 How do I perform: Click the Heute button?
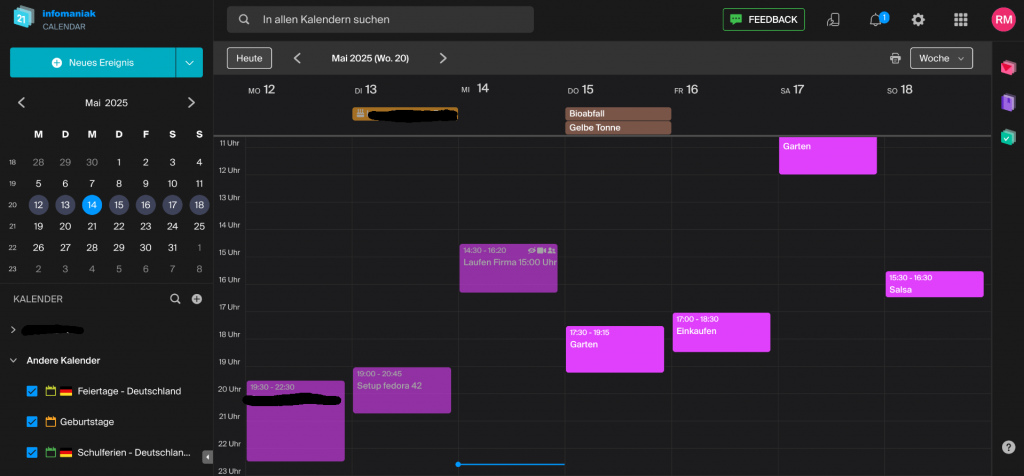pyautogui.click(x=249, y=58)
